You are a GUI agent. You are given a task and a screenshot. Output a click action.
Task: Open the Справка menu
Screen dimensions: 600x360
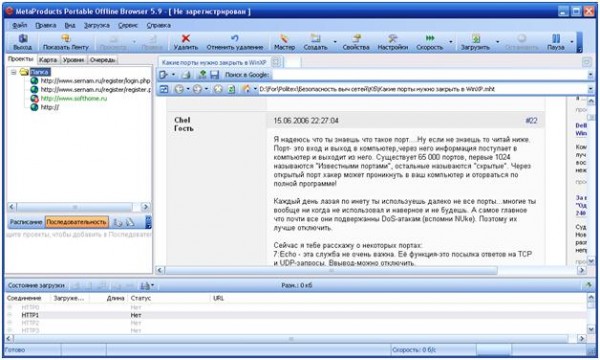pos(158,25)
